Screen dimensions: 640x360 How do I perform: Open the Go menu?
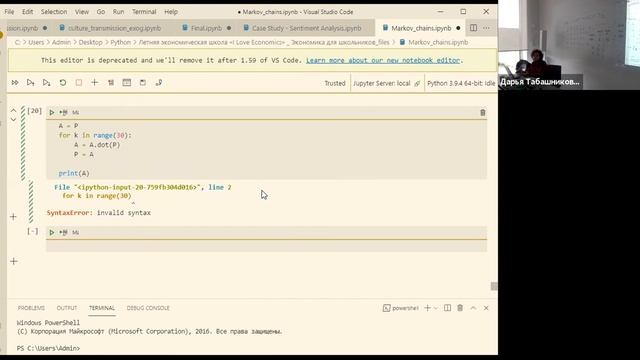tap(101, 12)
